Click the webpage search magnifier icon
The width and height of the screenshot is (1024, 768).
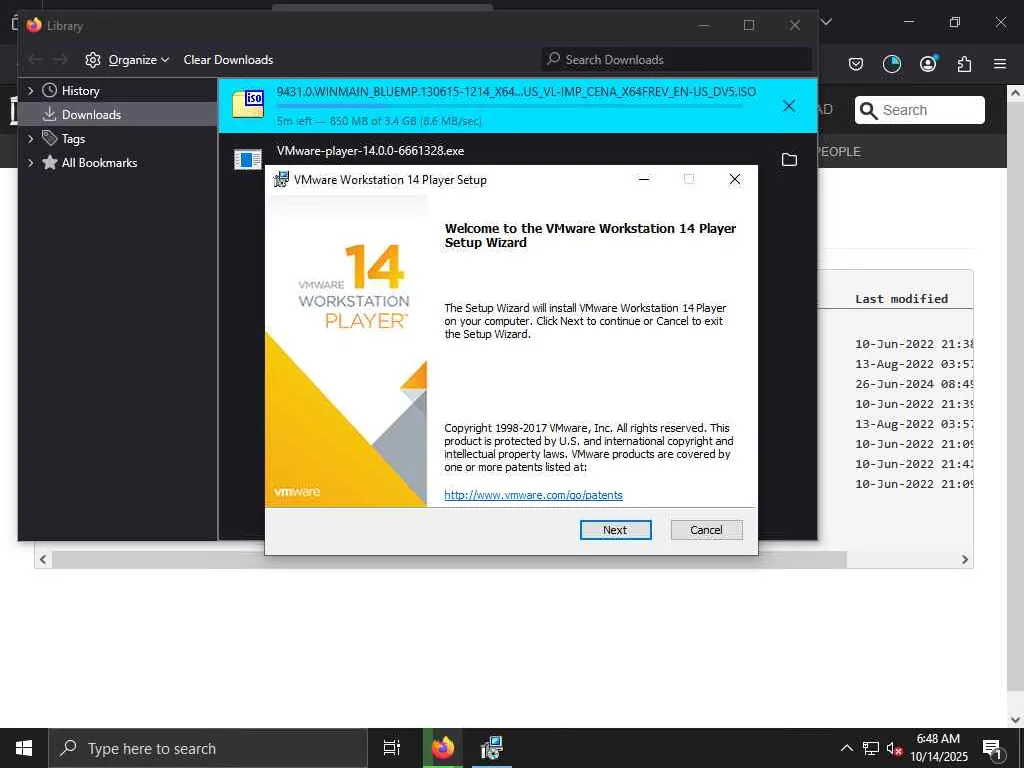pos(869,110)
